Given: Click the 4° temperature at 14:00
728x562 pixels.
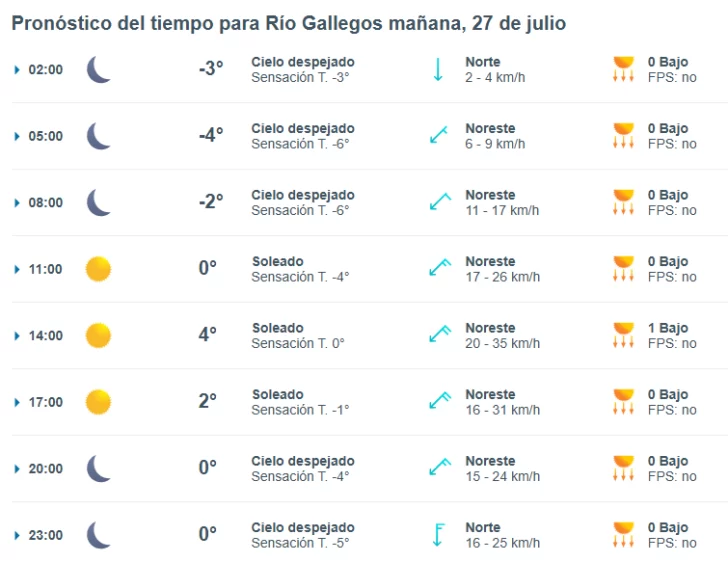Looking at the screenshot, I should coord(207,335).
